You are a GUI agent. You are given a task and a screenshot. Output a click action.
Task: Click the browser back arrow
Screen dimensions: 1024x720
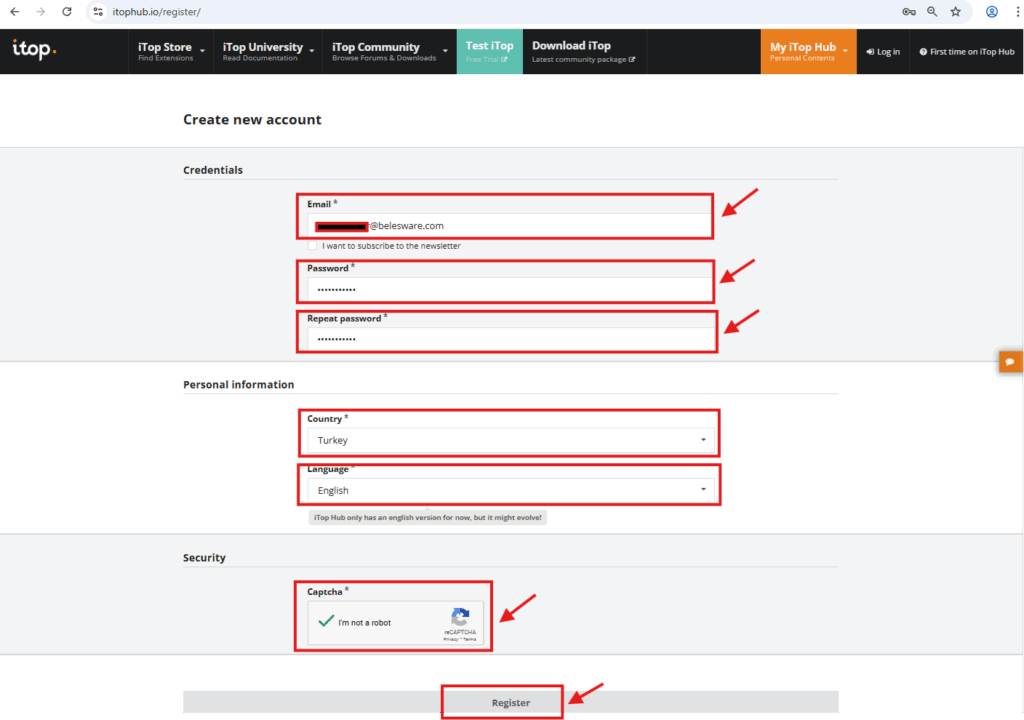[x=15, y=12]
